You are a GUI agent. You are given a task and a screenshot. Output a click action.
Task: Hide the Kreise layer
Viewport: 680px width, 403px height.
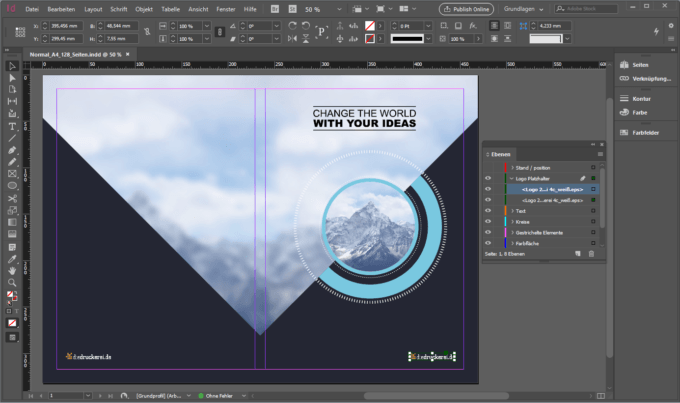pyautogui.click(x=488, y=222)
